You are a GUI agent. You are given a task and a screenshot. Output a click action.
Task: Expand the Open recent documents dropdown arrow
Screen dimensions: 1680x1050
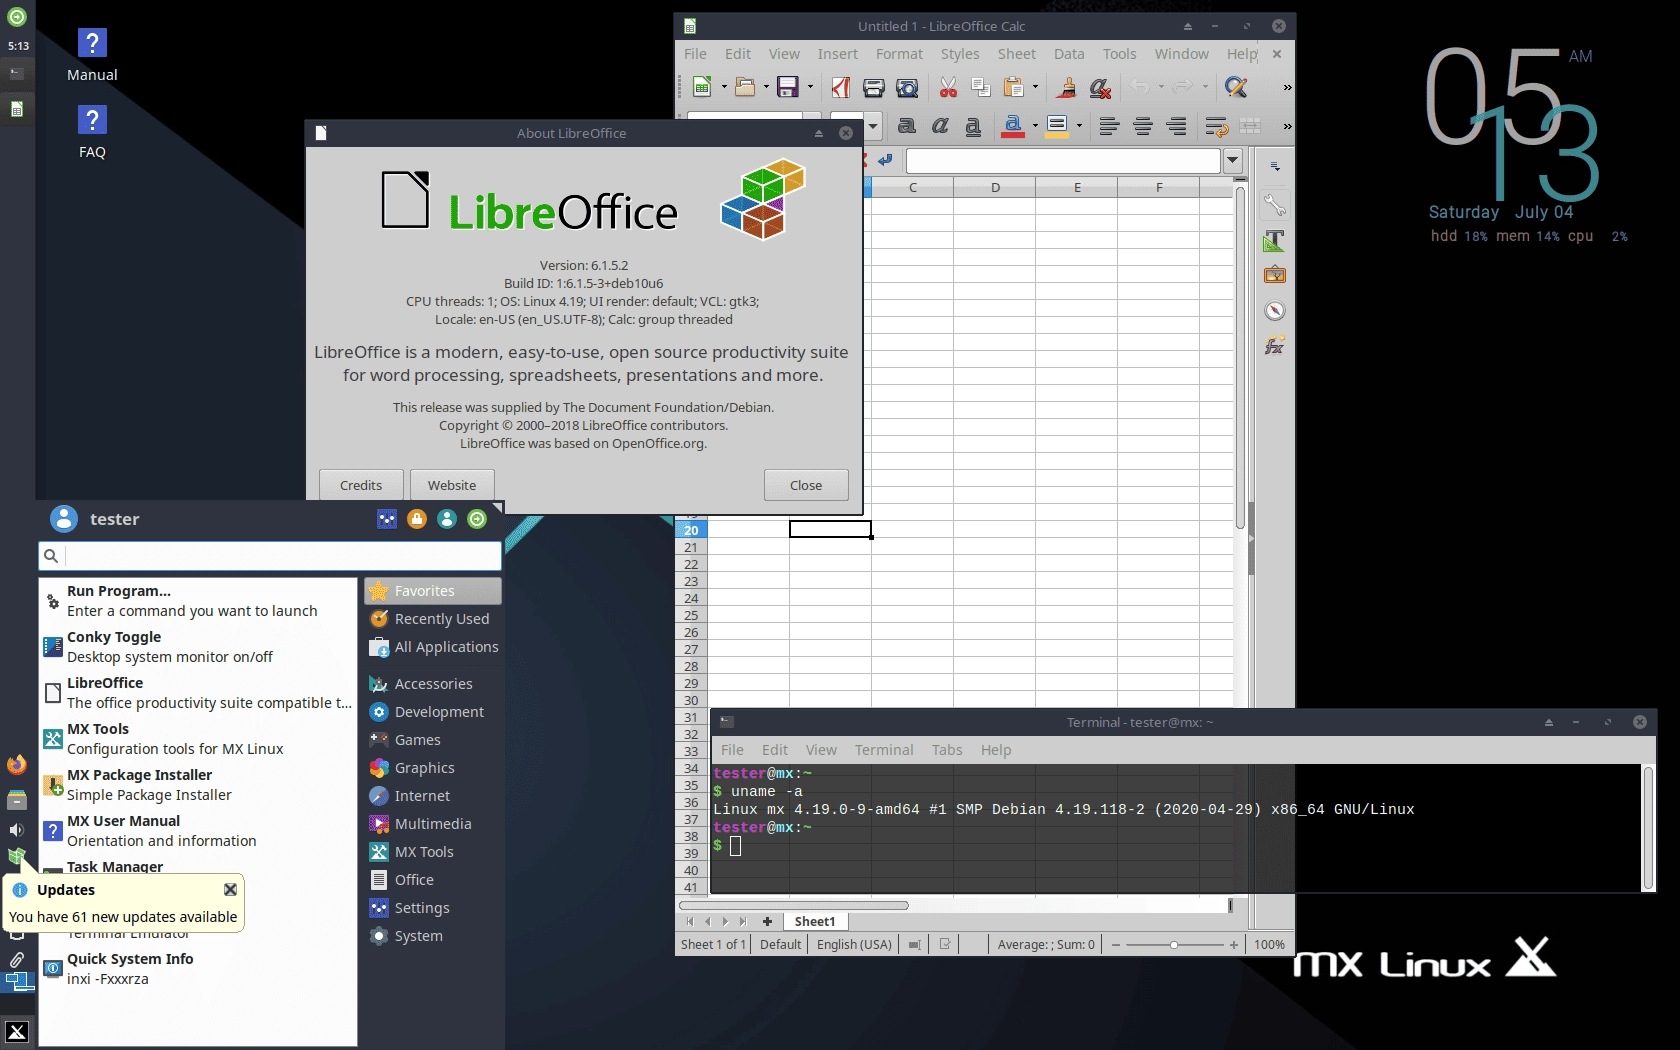pos(766,87)
